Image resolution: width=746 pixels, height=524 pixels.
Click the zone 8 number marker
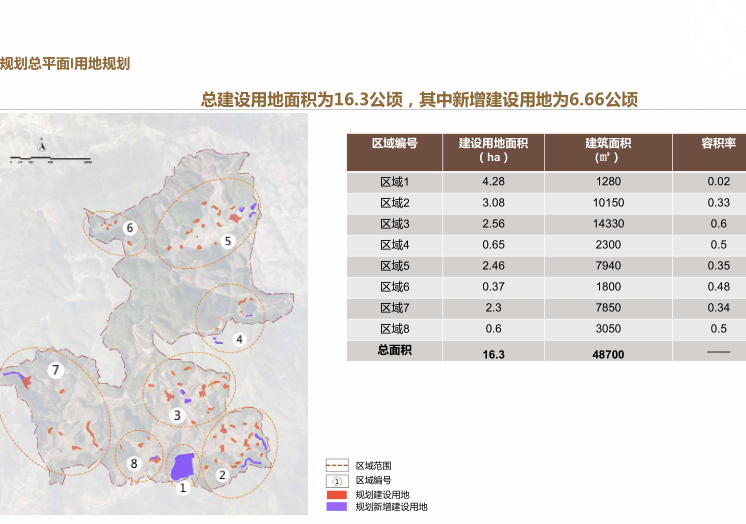134,463
